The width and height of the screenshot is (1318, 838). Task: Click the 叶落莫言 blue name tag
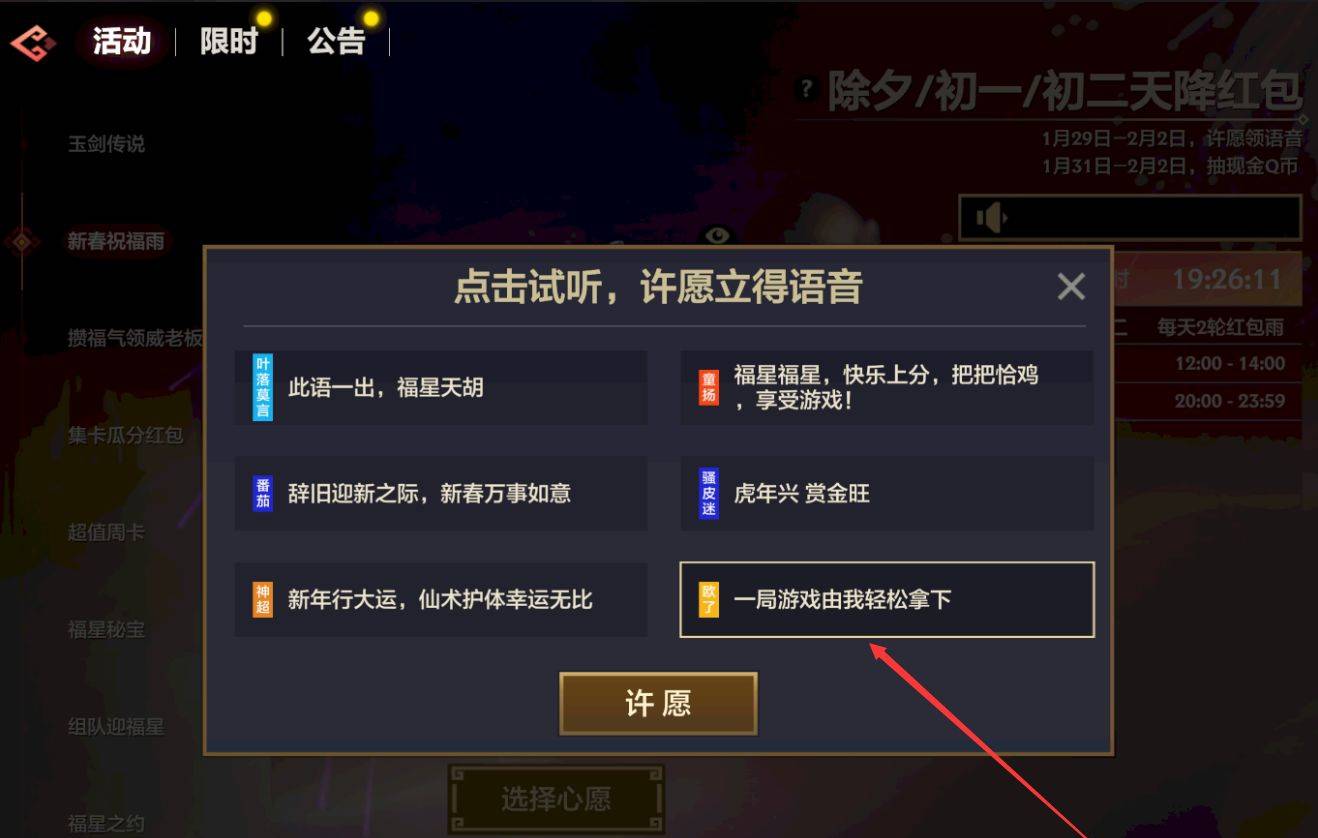262,387
